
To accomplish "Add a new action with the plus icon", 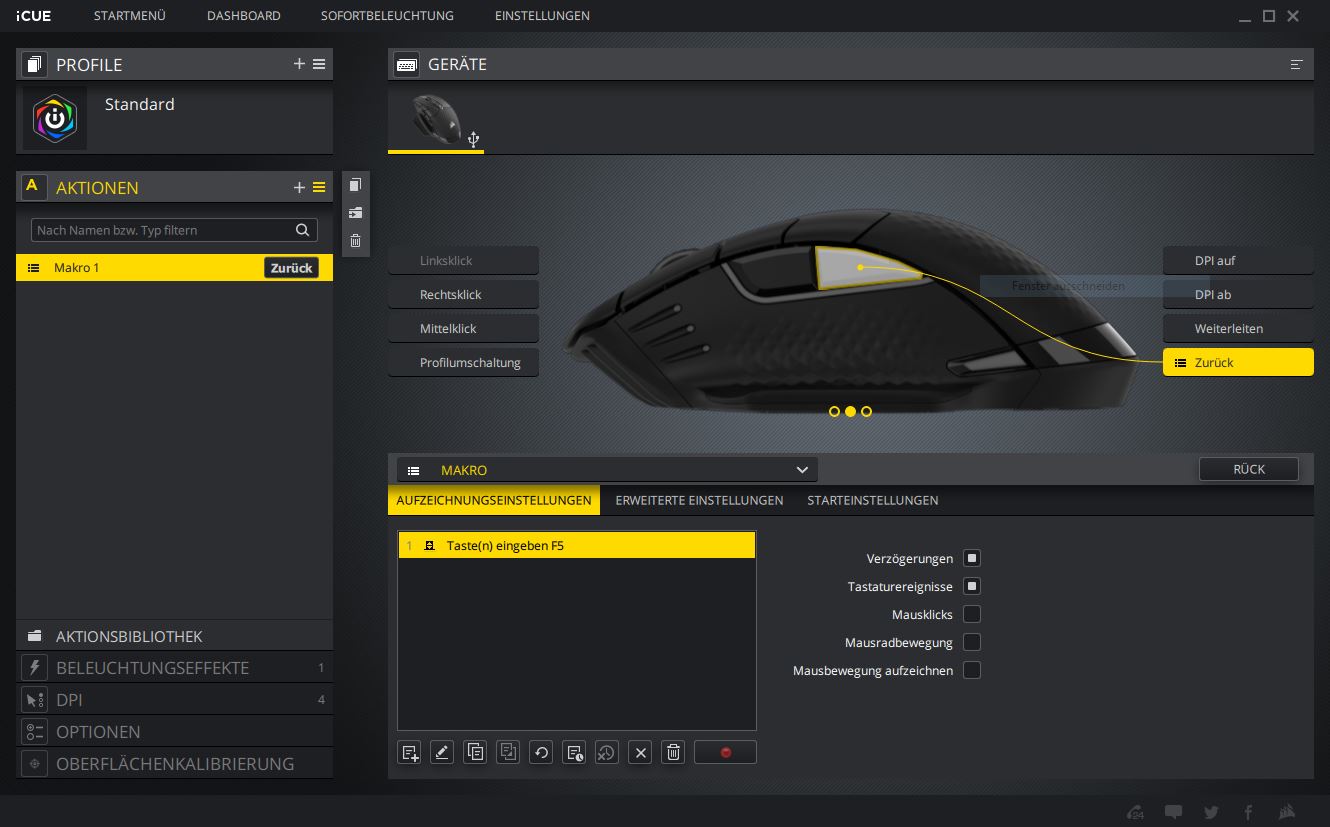I will click(x=299, y=187).
